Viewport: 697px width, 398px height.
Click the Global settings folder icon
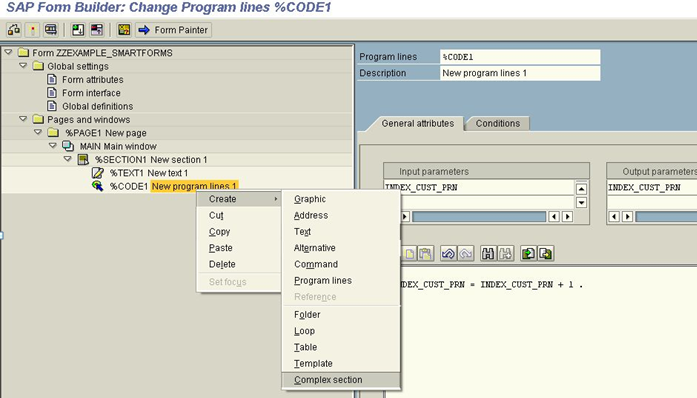pos(39,66)
